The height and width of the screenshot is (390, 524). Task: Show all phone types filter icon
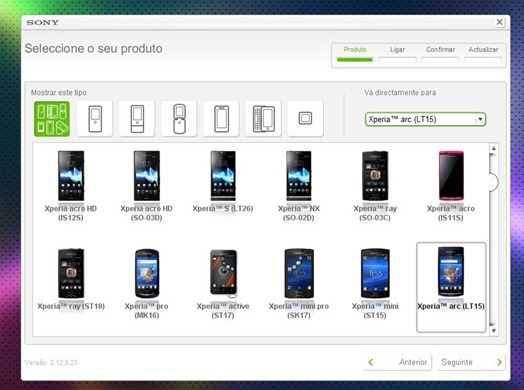coord(52,119)
